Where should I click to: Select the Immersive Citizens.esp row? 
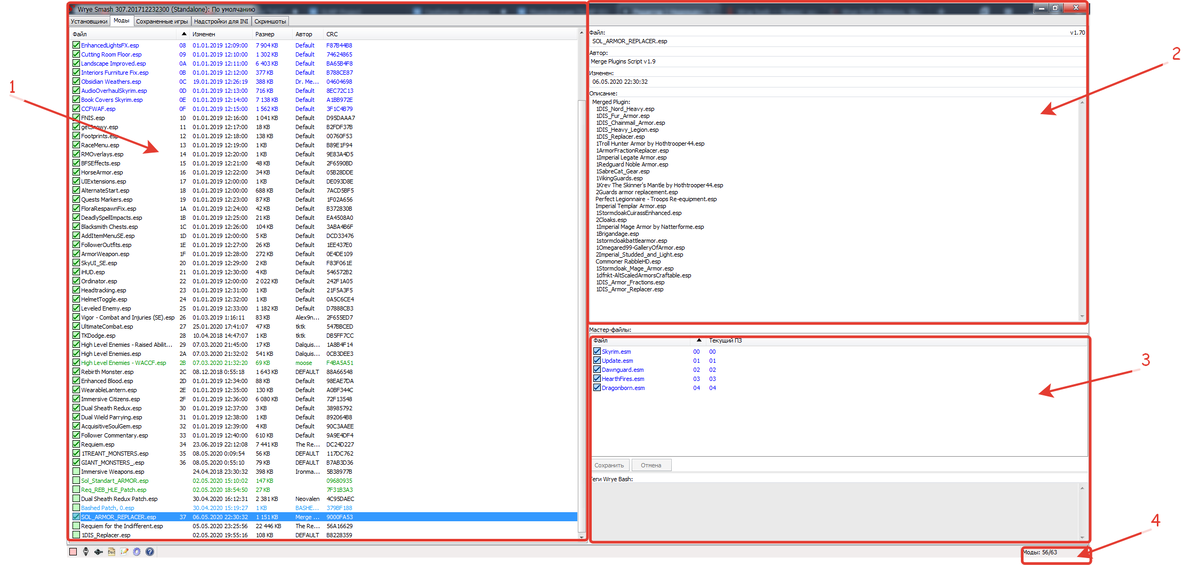[x=324, y=399]
